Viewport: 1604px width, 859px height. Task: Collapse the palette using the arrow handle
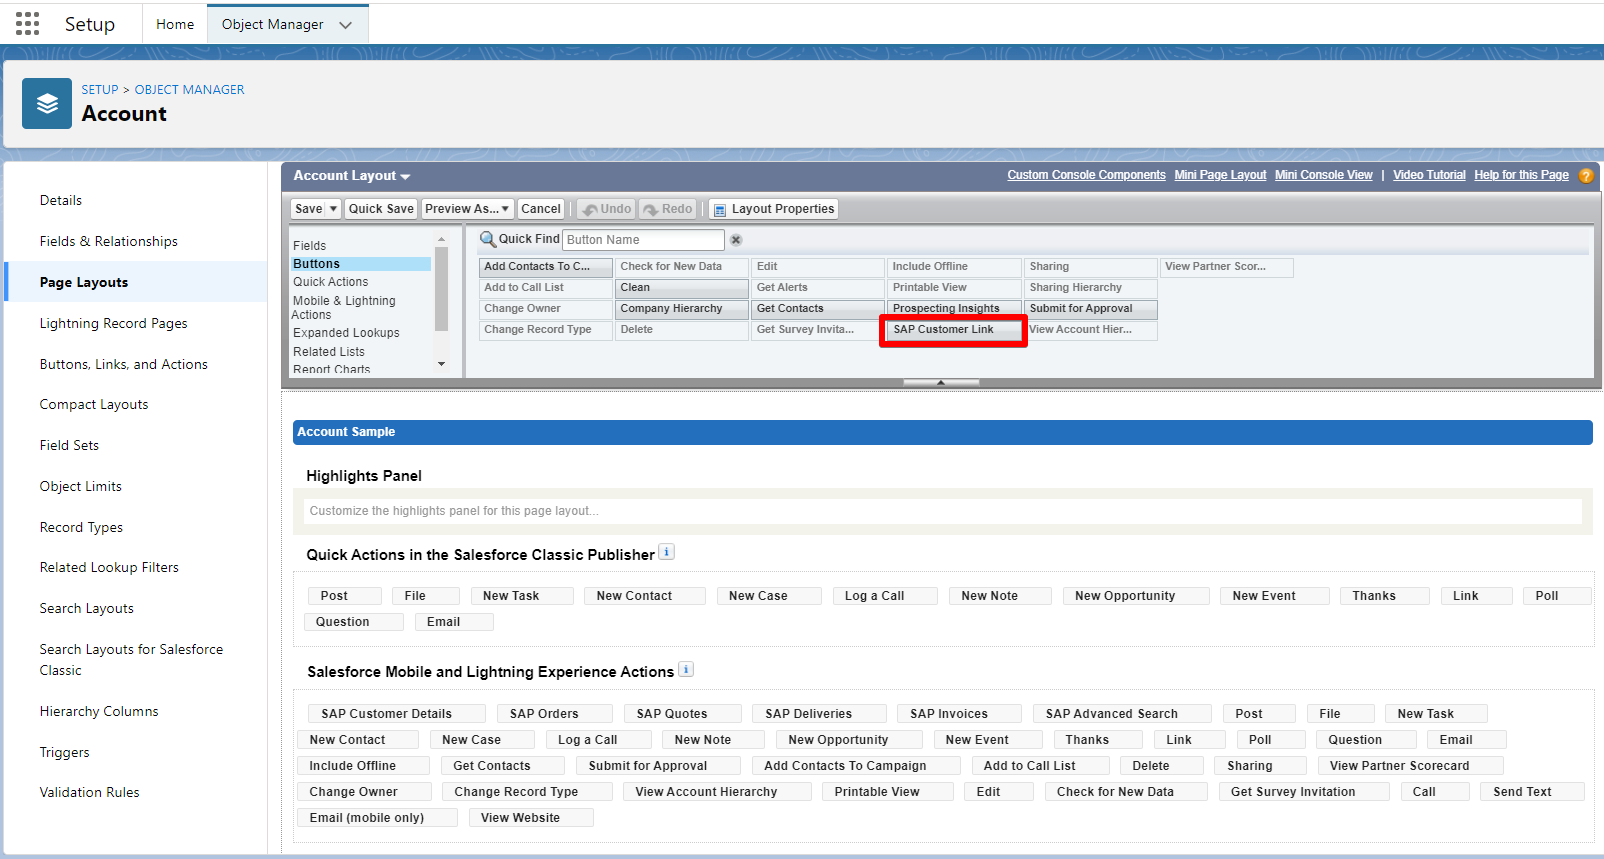(x=941, y=382)
